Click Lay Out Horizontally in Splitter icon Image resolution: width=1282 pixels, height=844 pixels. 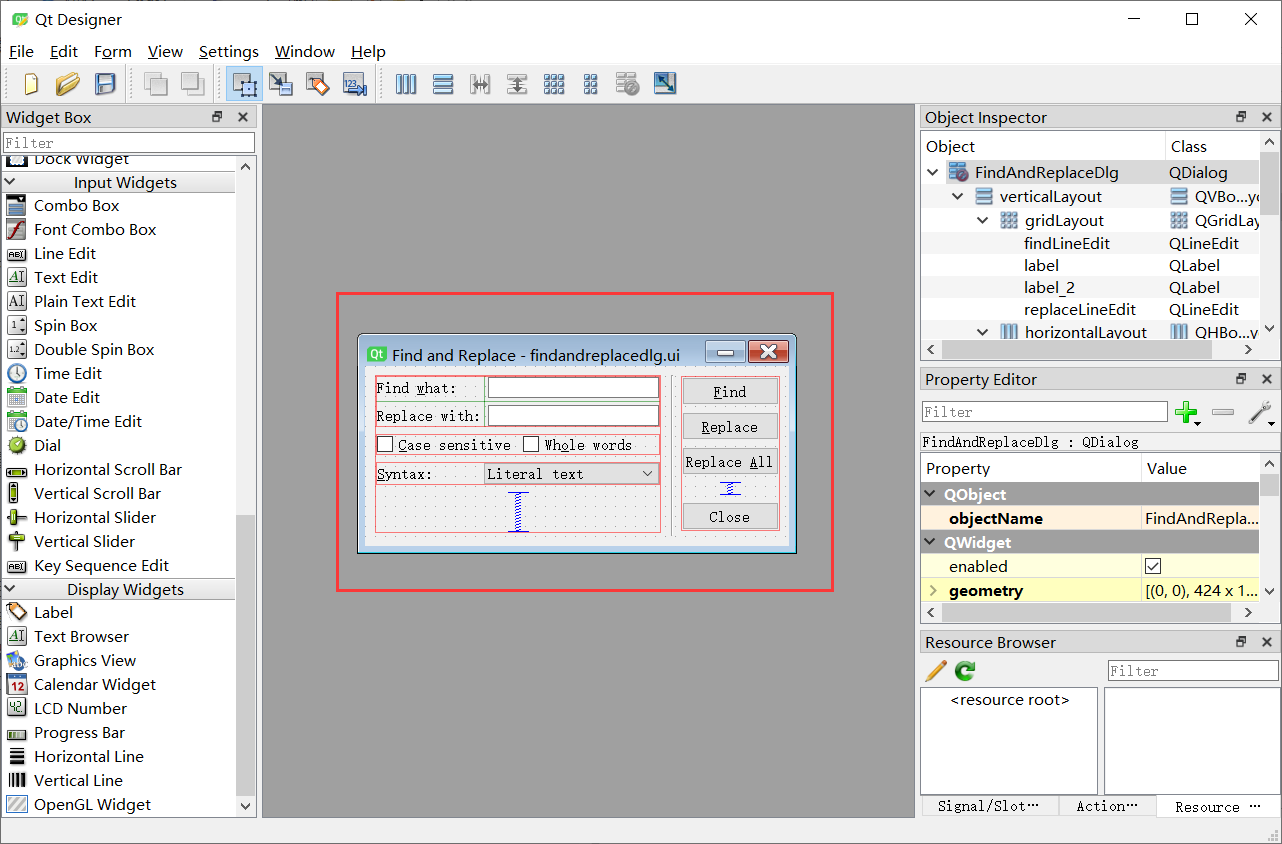tap(480, 84)
